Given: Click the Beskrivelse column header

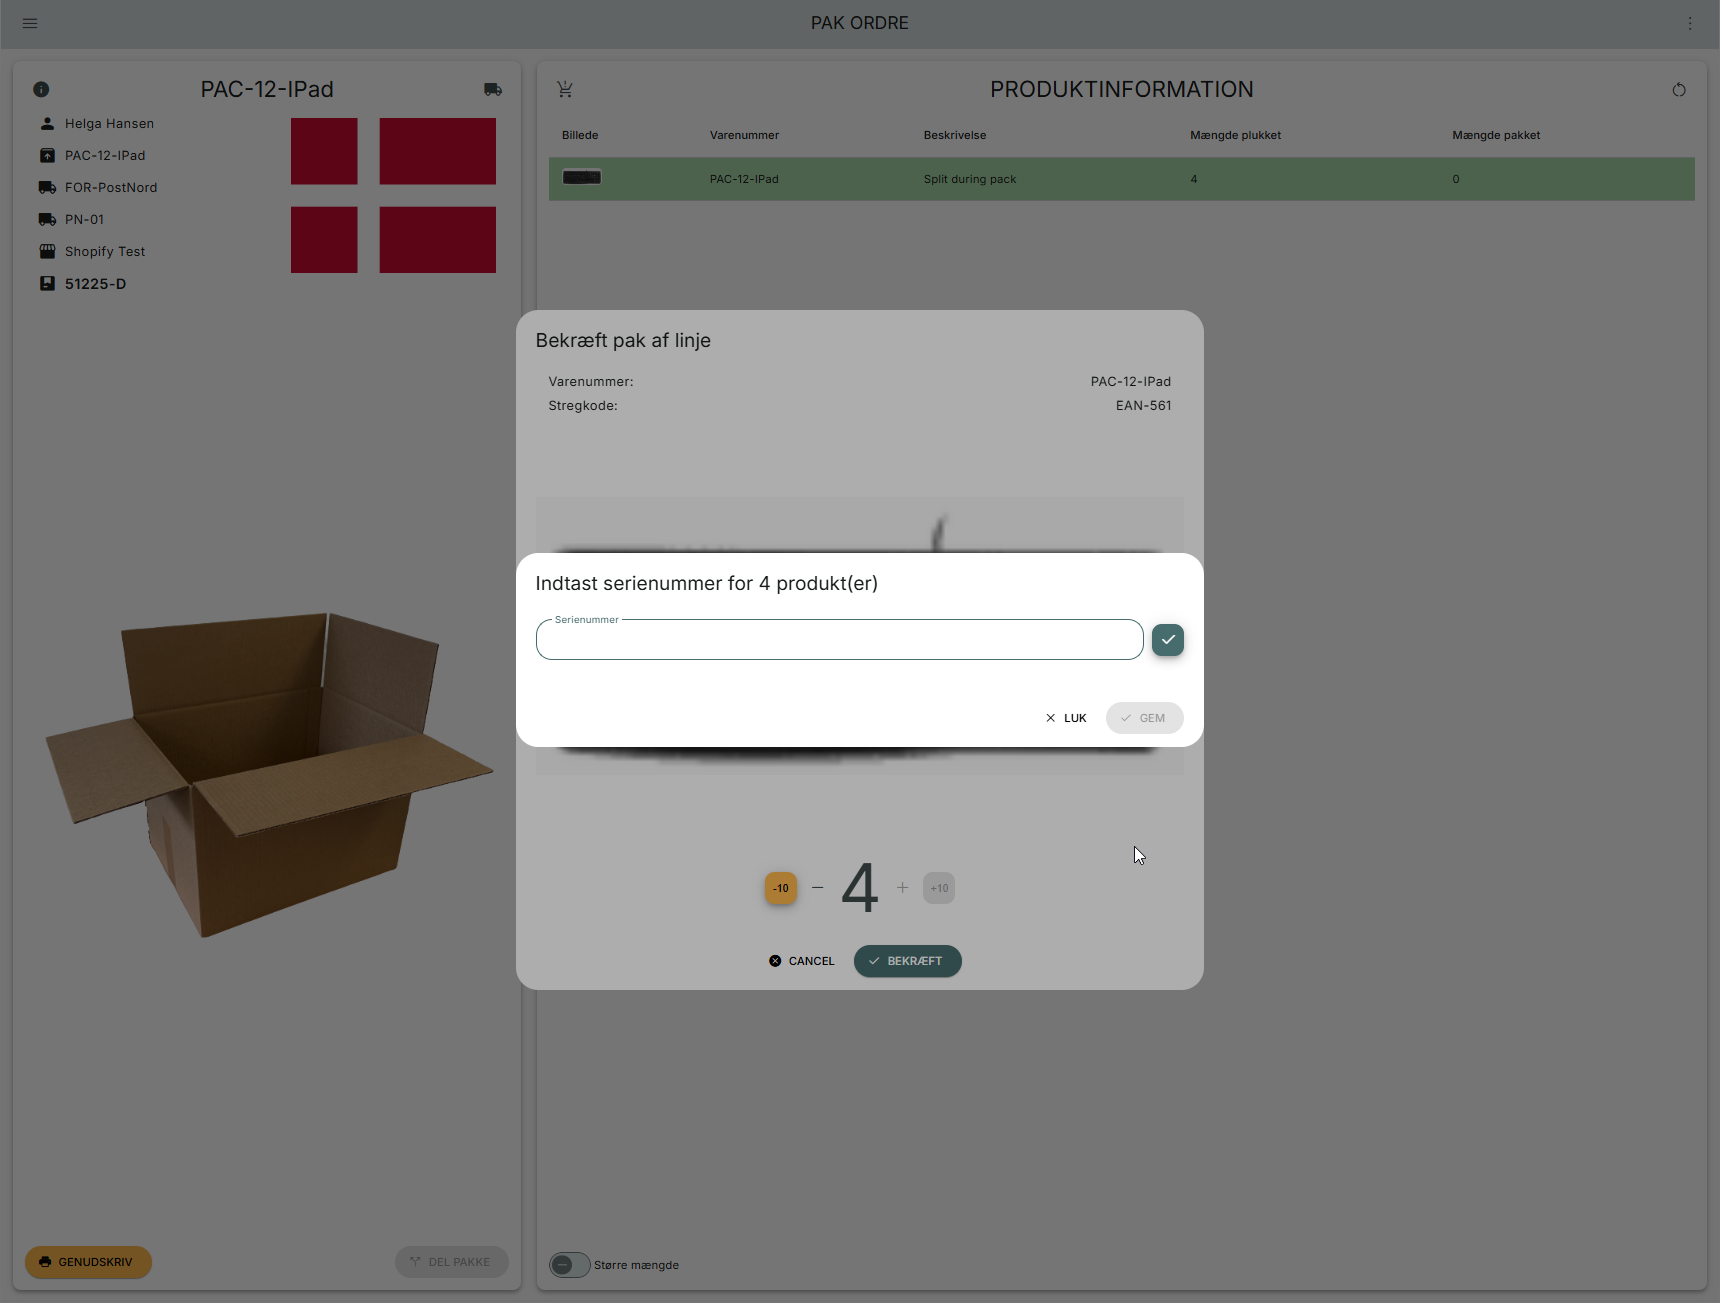Looking at the screenshot, I should [x=955, y=135].
